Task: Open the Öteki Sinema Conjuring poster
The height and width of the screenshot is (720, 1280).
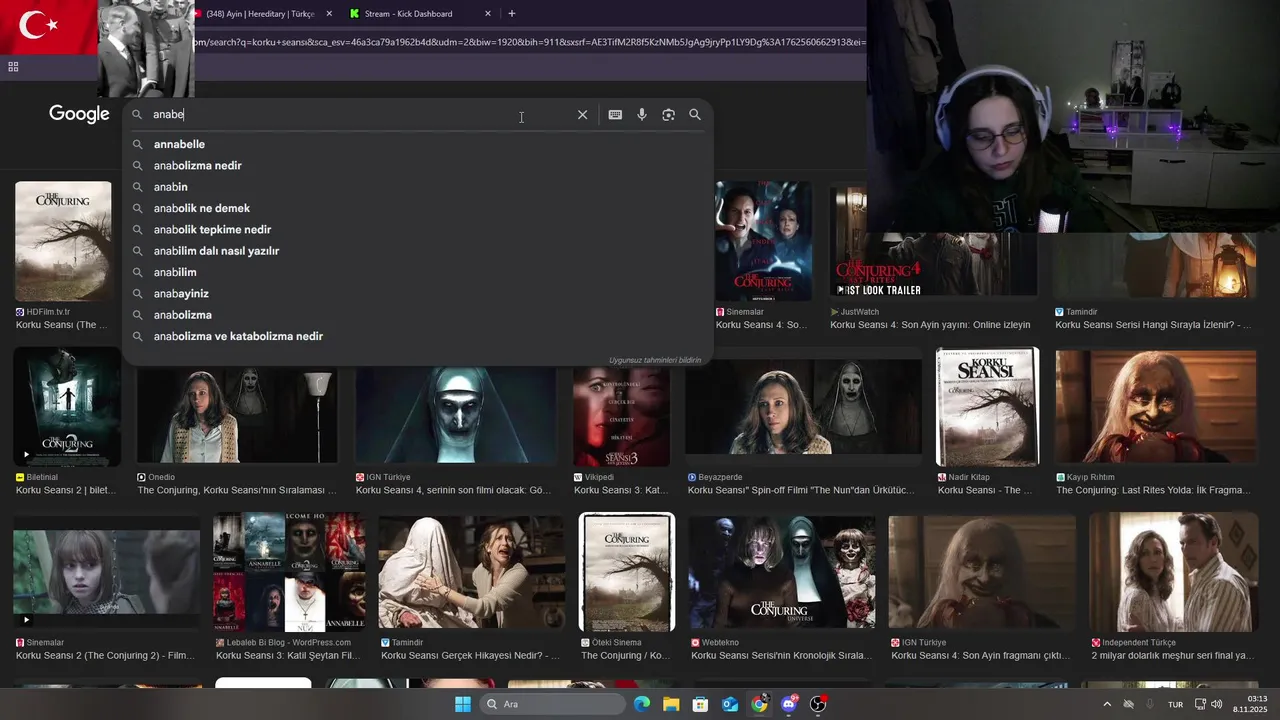Action: pyautogui.click(x=627, y=573)
